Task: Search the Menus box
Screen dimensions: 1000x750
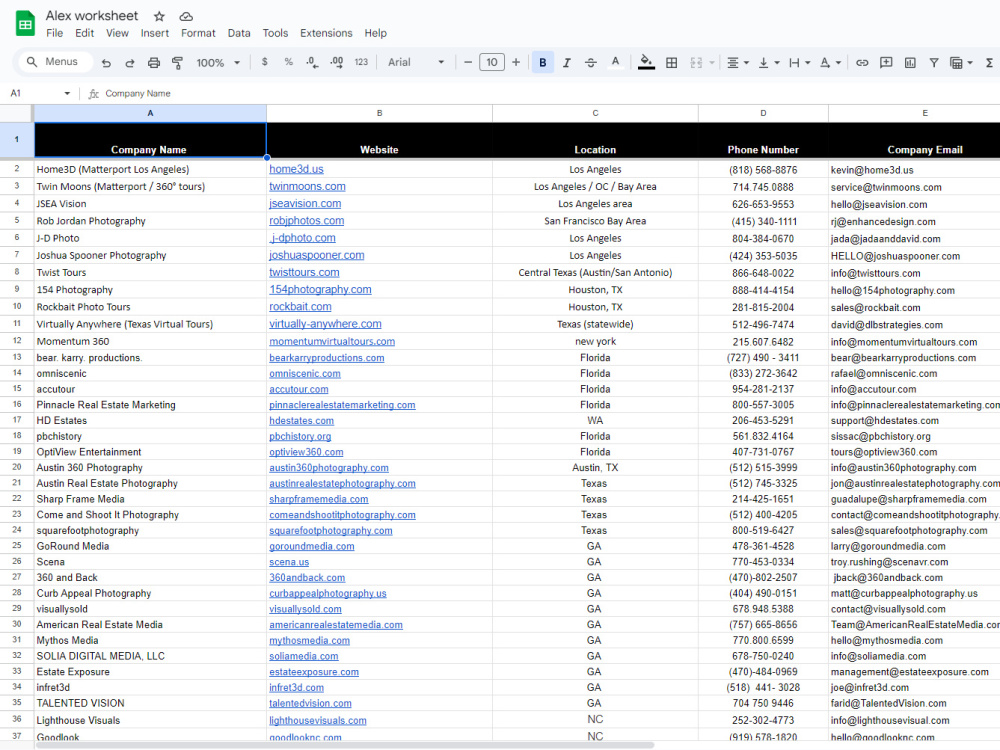Action: (54, 62)
